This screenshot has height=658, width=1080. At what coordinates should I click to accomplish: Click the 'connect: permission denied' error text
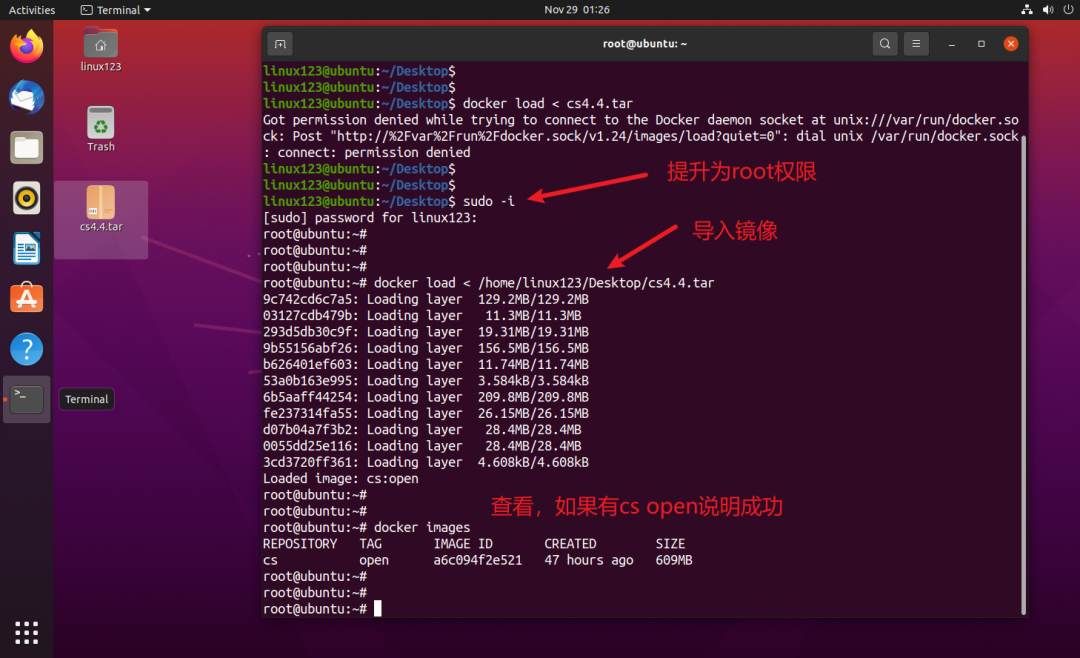[x=374, y=152]
